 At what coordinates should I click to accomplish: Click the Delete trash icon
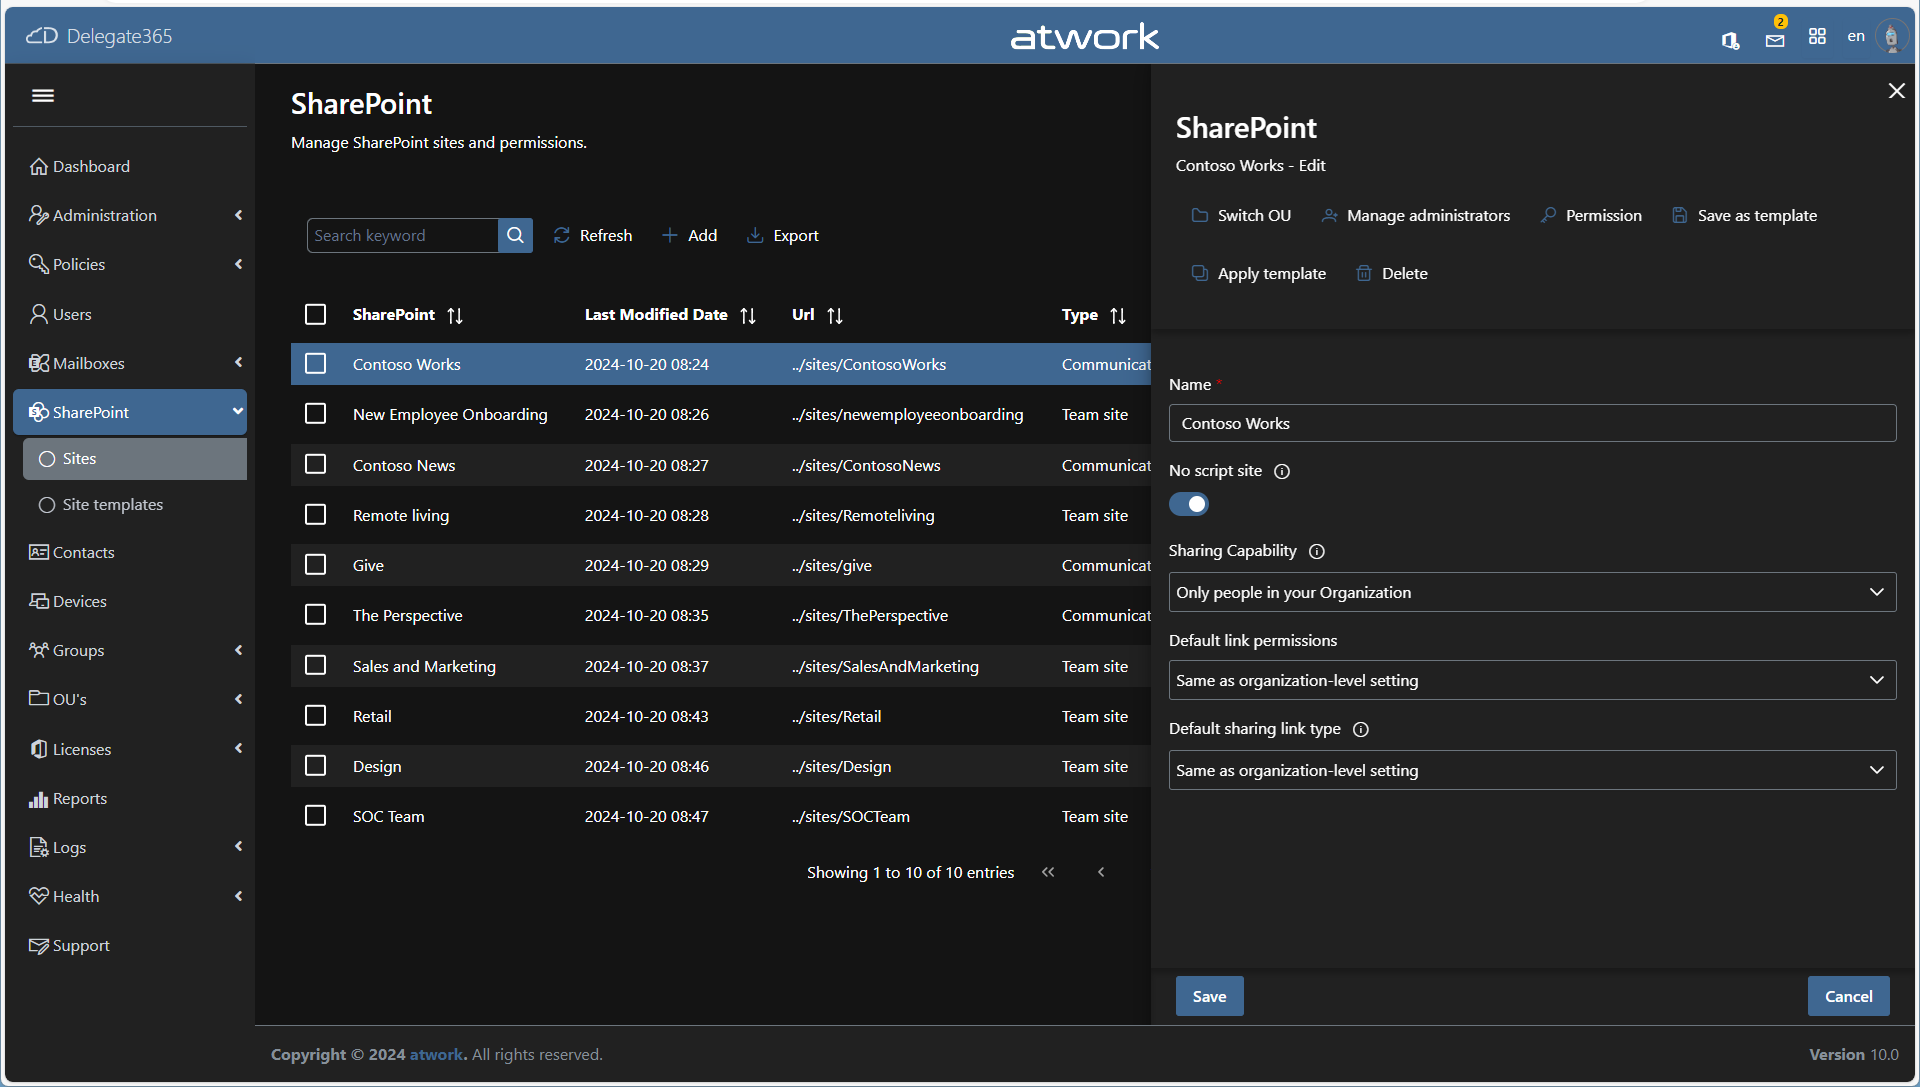coord(1364,273)
